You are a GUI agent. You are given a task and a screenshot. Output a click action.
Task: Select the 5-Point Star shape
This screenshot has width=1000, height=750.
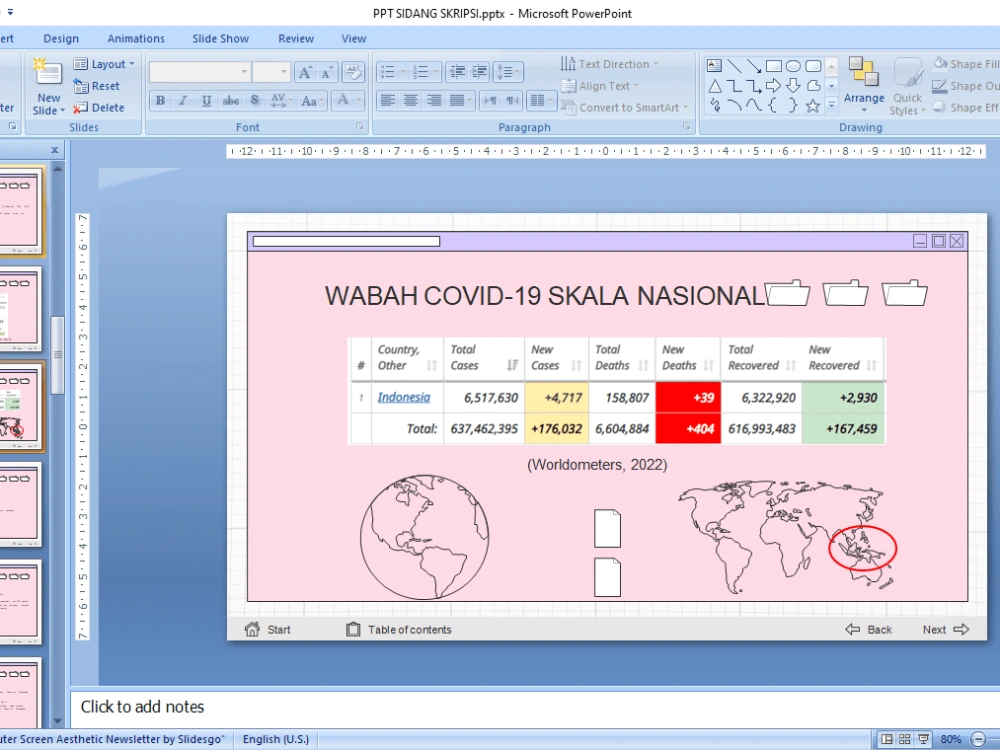(812, 106)
